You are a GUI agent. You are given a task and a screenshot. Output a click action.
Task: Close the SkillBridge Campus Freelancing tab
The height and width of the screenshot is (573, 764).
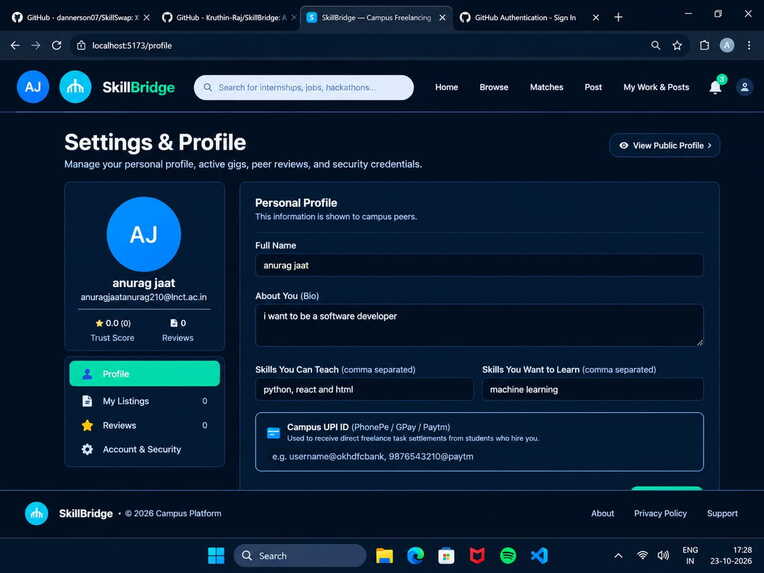(442, 18)
